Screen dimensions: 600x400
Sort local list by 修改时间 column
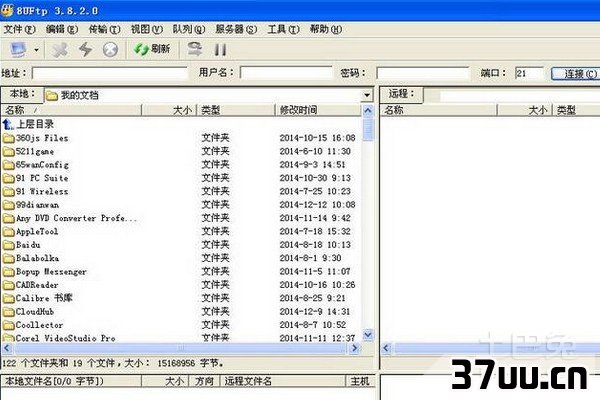pos(318,110)
